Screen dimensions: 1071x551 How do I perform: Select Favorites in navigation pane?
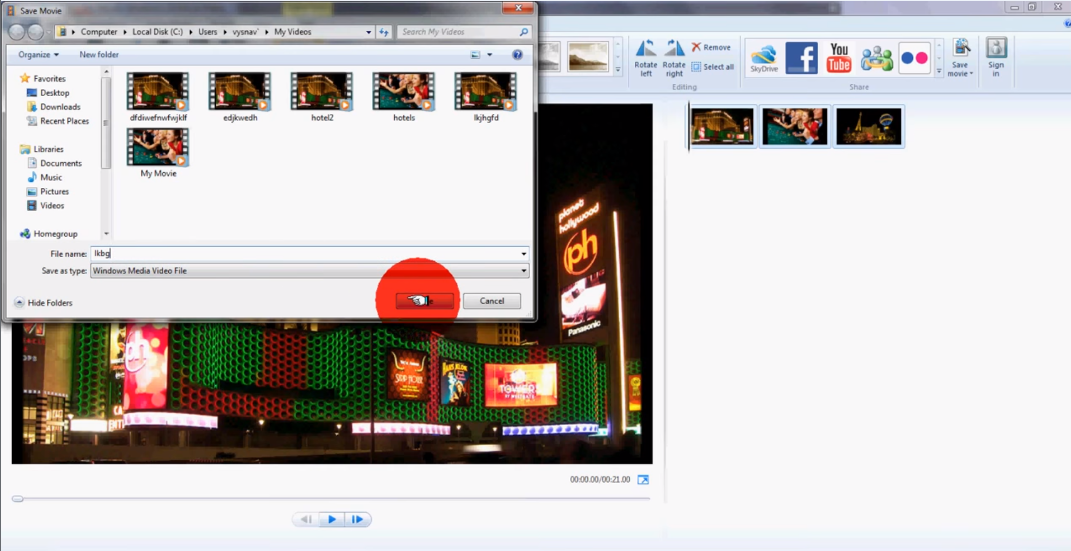[49, 79]
